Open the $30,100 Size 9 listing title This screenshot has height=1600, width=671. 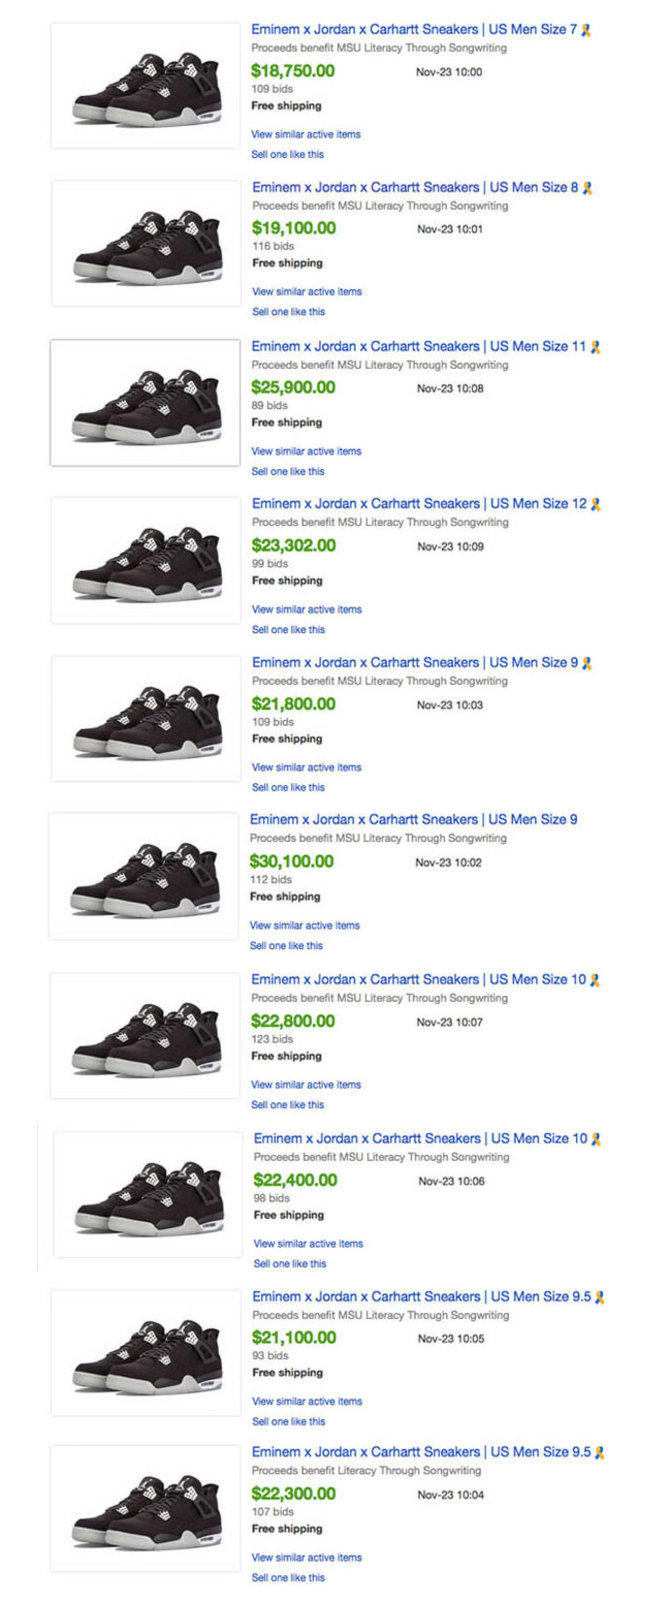(x=413, y=820)
